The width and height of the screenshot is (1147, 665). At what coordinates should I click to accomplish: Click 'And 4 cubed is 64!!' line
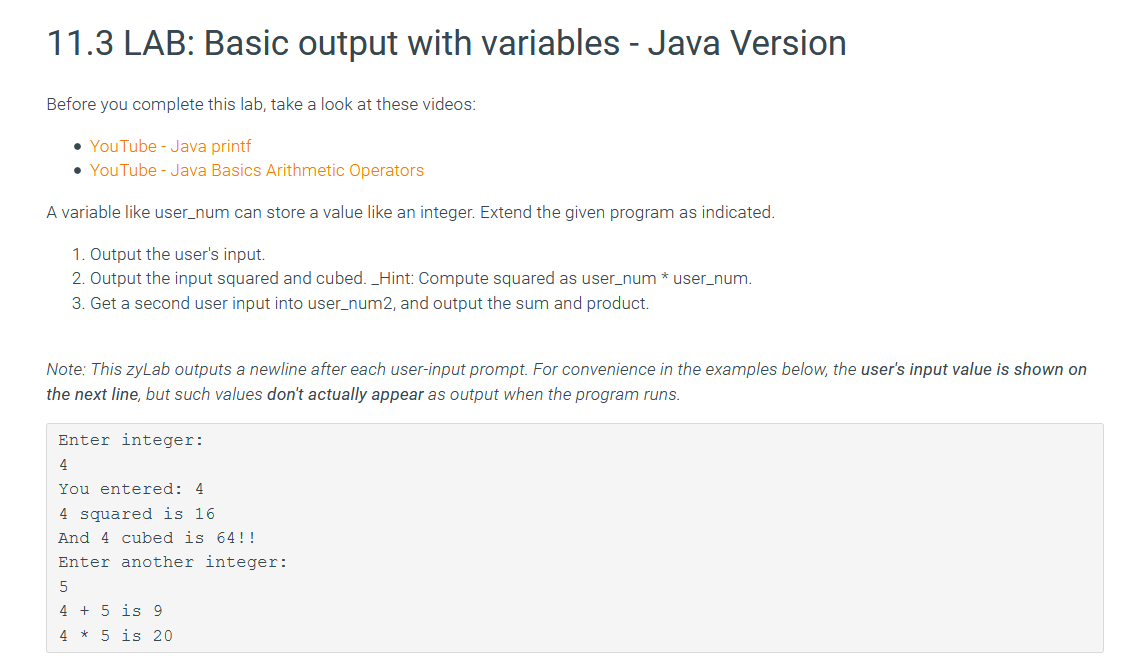tap(157, 538)
